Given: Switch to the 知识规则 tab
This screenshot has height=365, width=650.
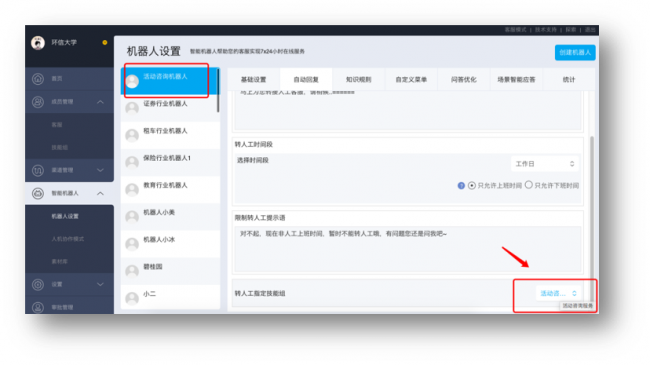Looking at the screenshot, I should 359,79.
